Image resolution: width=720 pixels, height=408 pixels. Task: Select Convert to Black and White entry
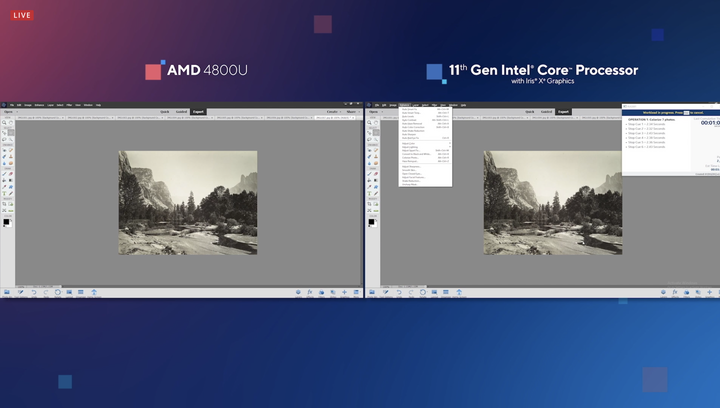click(x=425, y=154)
